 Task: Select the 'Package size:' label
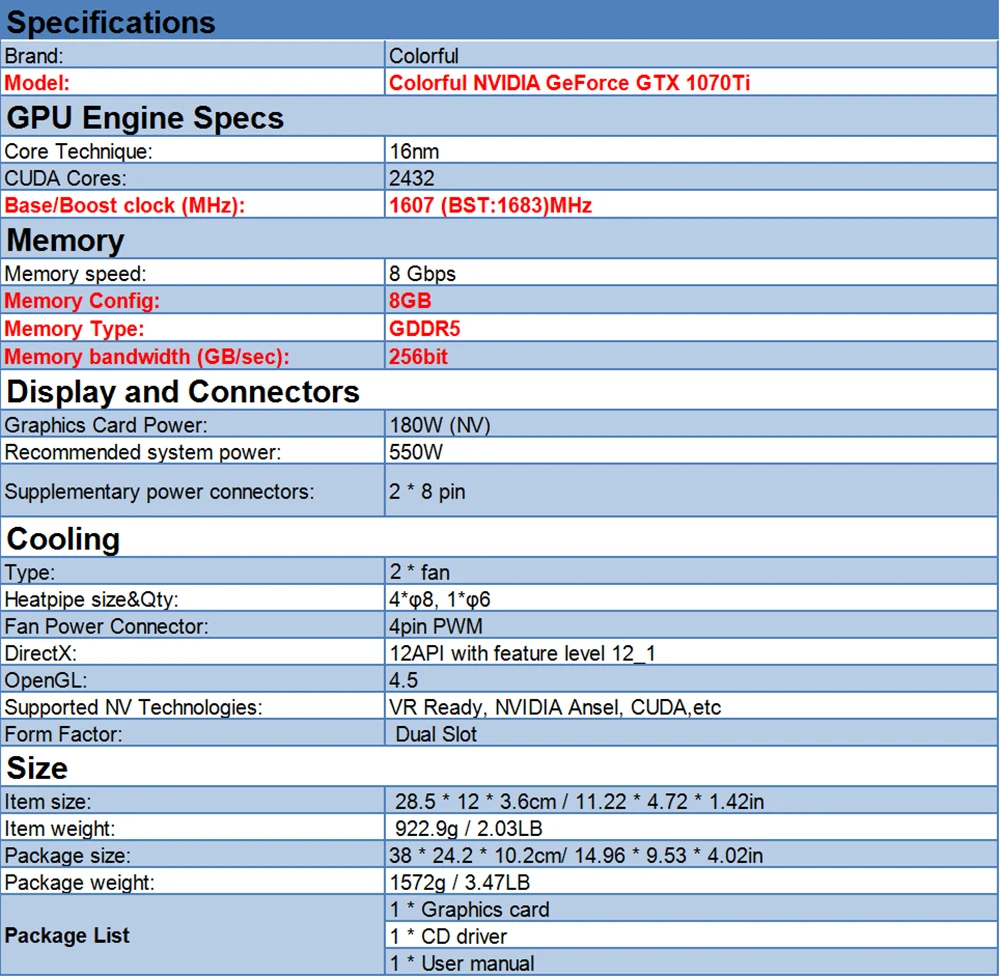68,856
